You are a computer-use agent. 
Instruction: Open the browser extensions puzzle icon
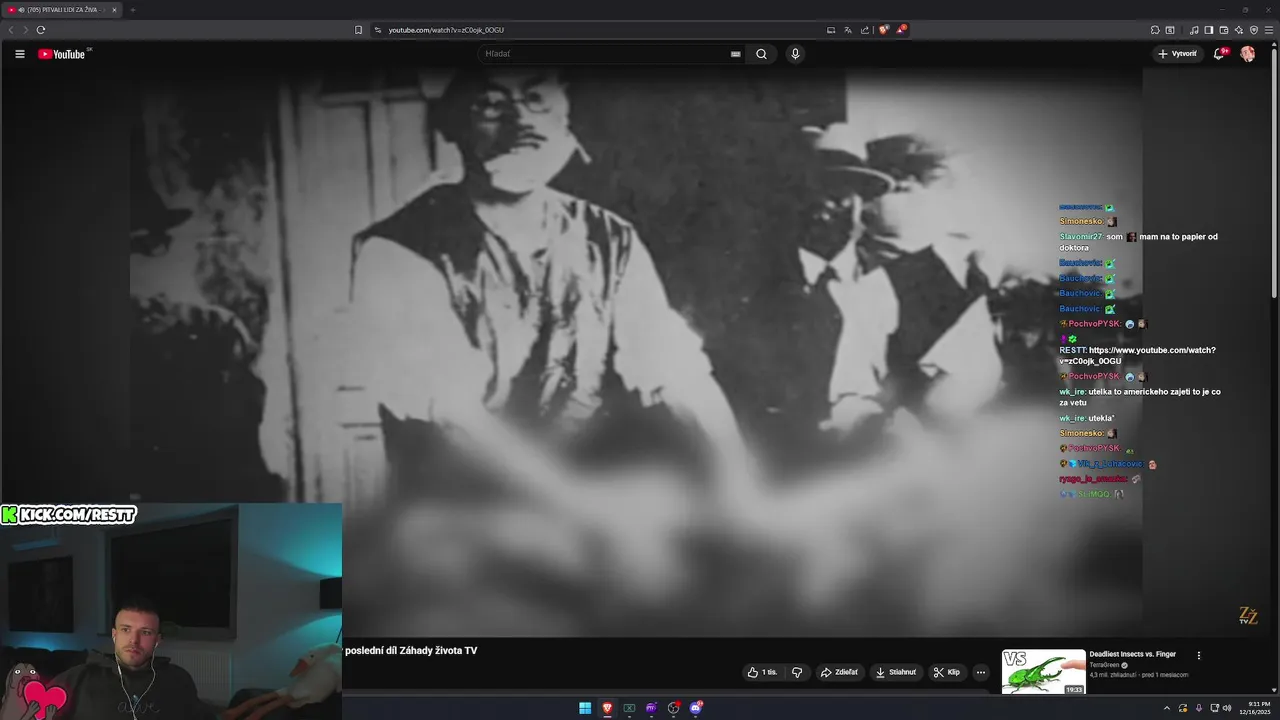1155,30
